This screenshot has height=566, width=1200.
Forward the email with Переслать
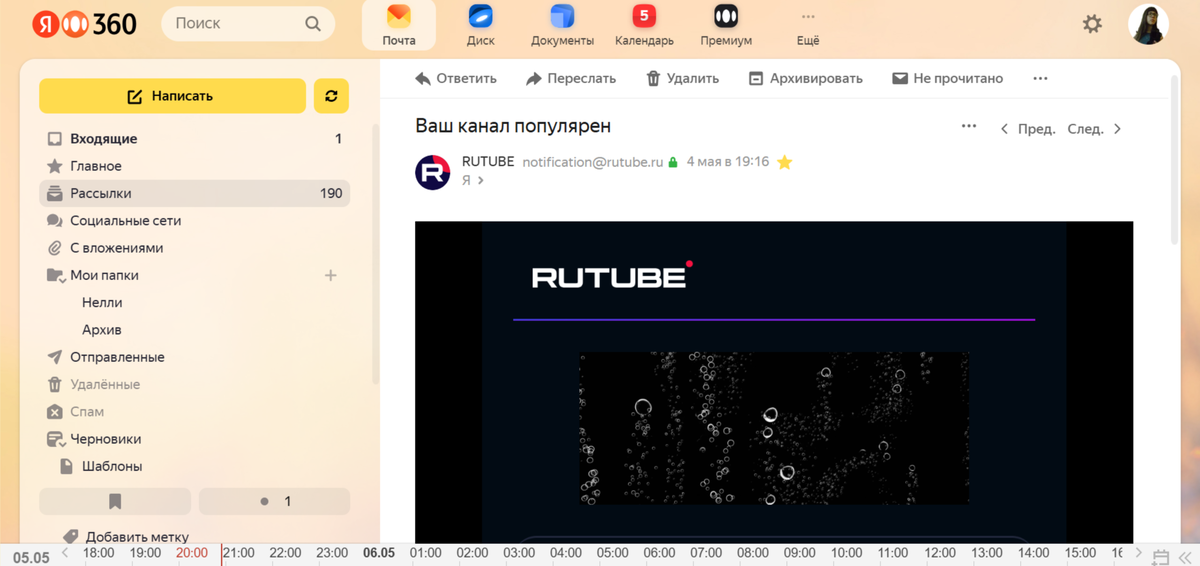coord(571,78)
